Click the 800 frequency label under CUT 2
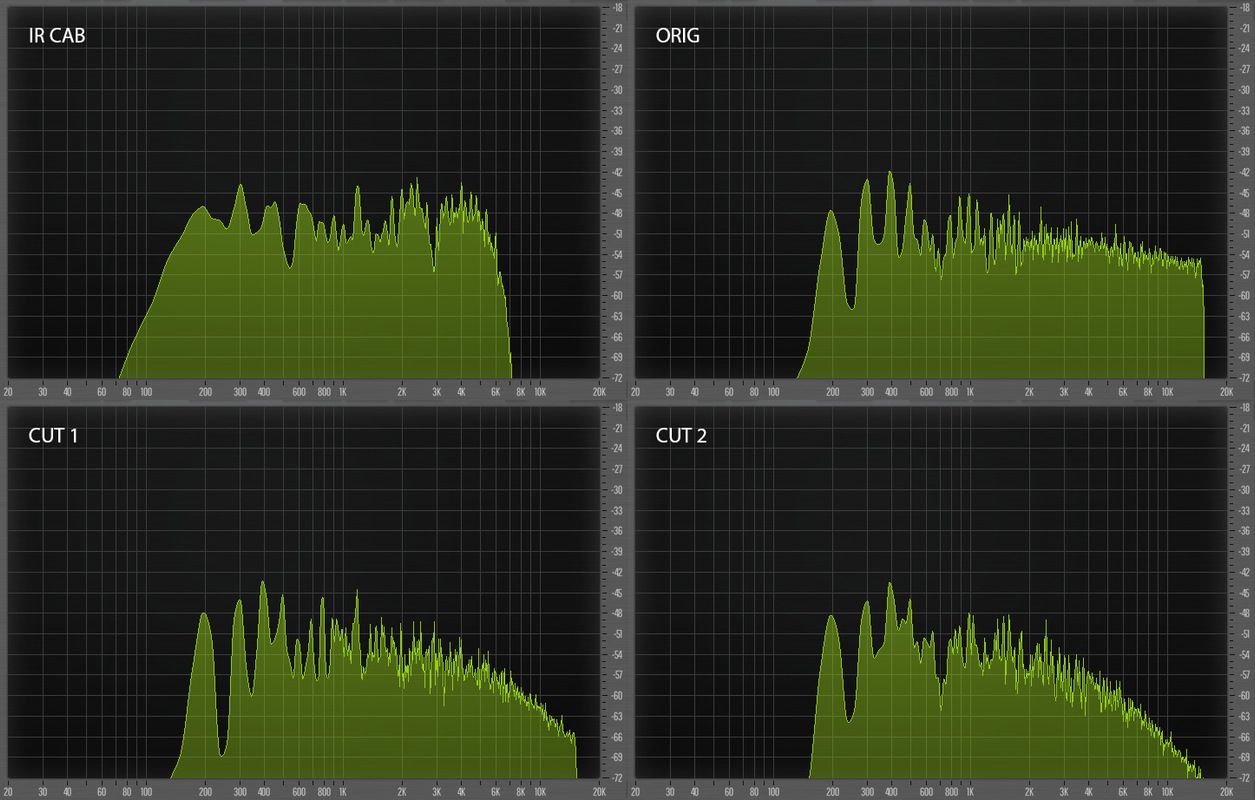Viewport: 1255px width, 800px height. [x=952, y=792]
